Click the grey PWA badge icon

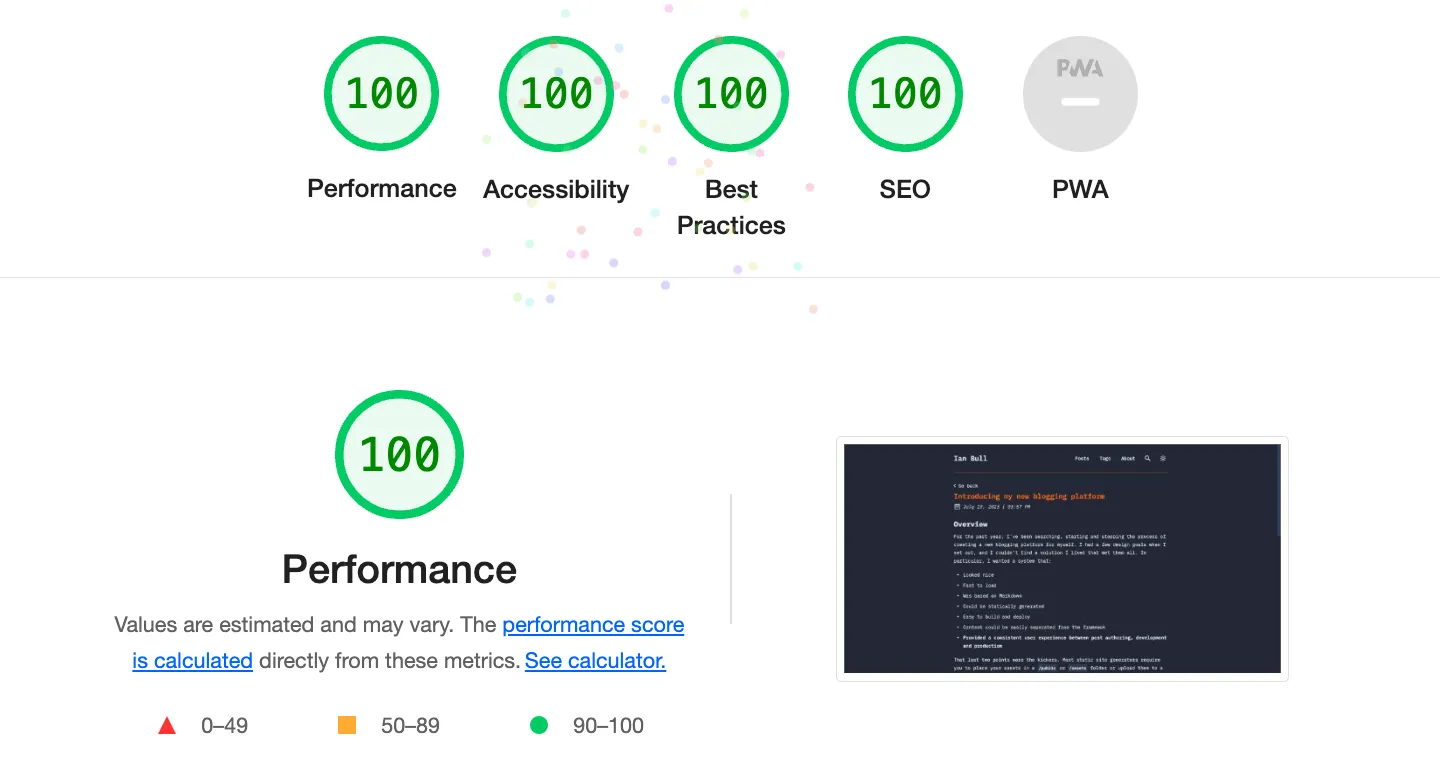pyautogui.click(x=1080, y=94)
